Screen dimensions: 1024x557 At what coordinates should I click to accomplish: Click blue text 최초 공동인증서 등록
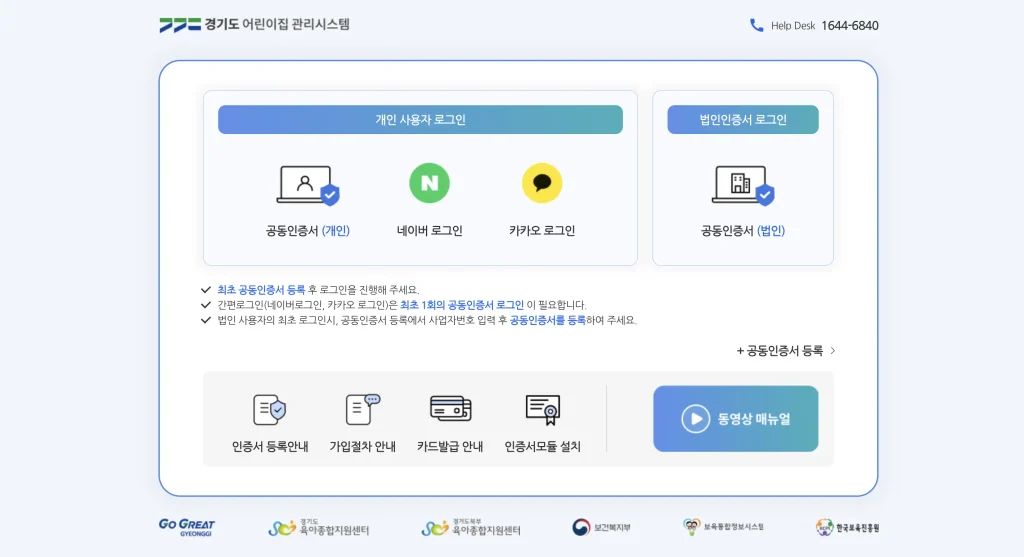[261, 289]
